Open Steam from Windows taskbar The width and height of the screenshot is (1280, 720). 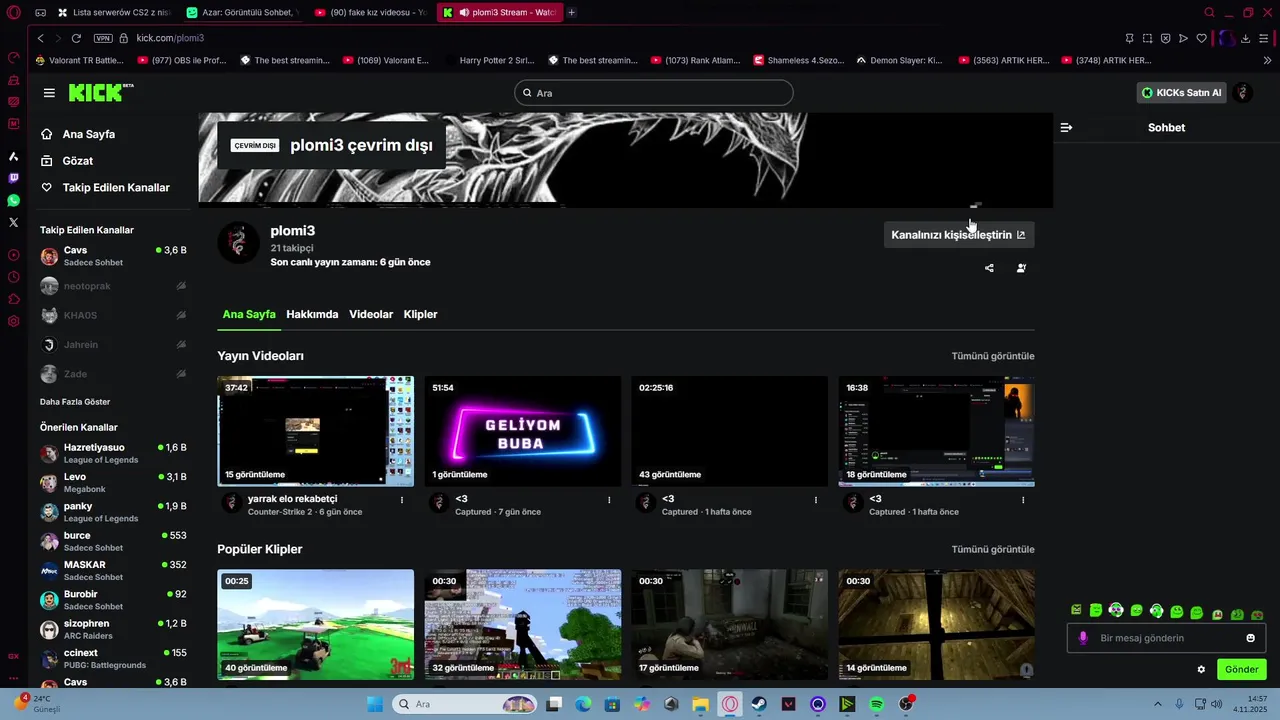click(759, 704)
